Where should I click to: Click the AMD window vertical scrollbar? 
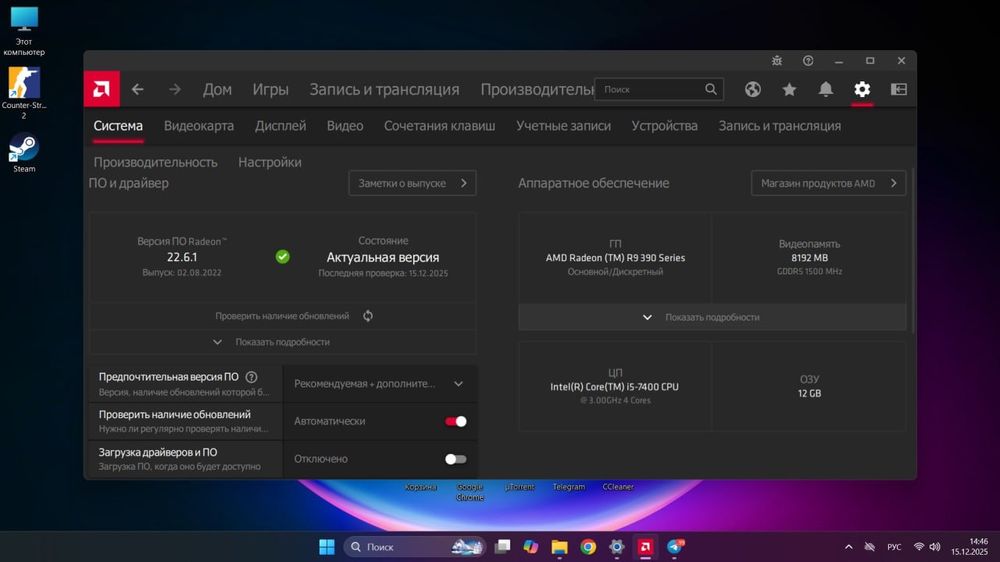pos(913,250)
